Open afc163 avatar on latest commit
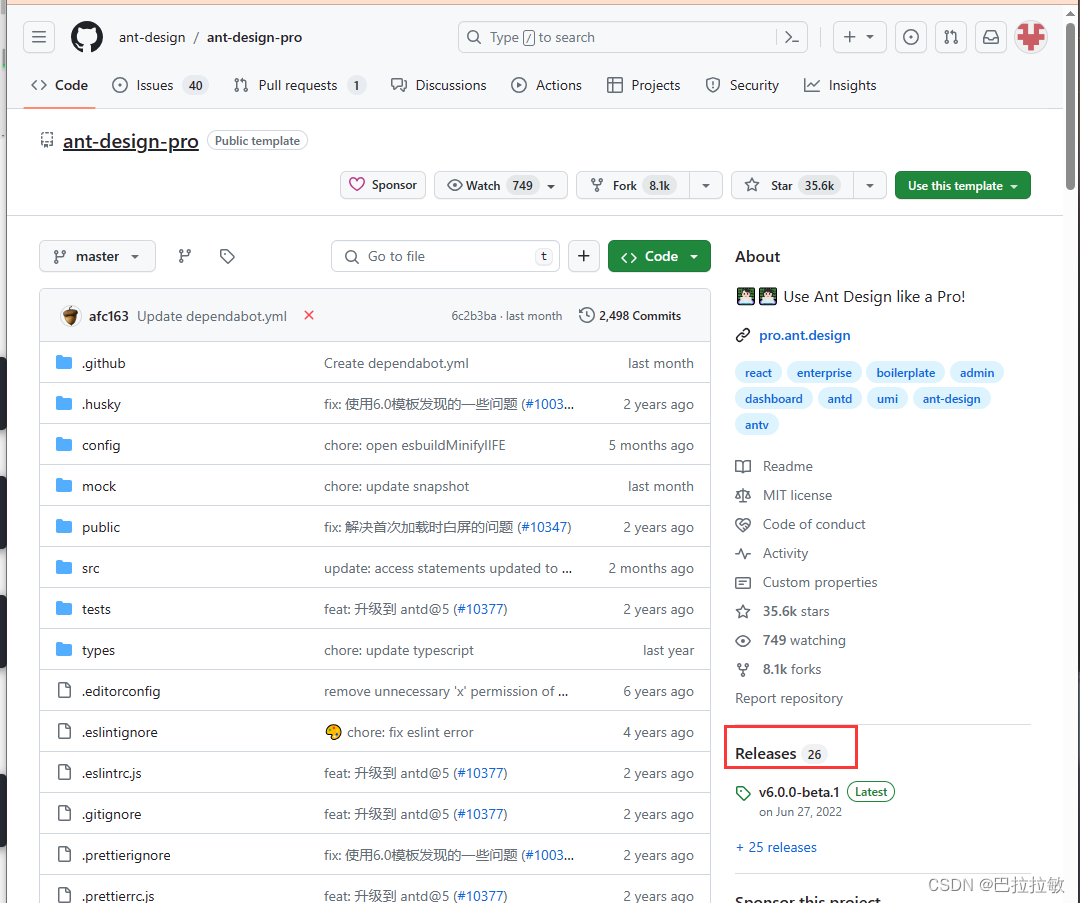The image size is (1080, 903). click(x=70, y=315)
